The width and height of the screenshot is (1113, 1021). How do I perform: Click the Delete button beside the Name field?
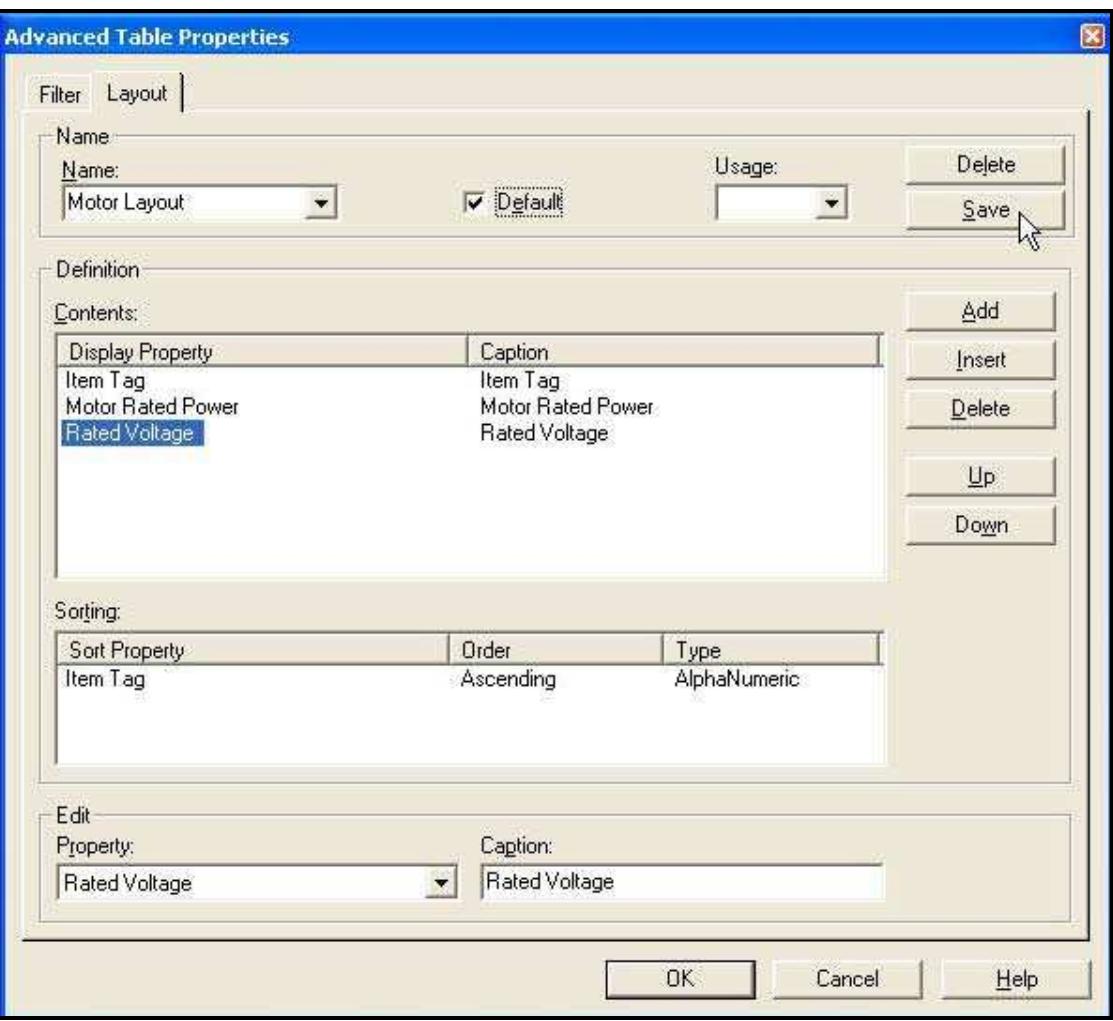point(985,165)
